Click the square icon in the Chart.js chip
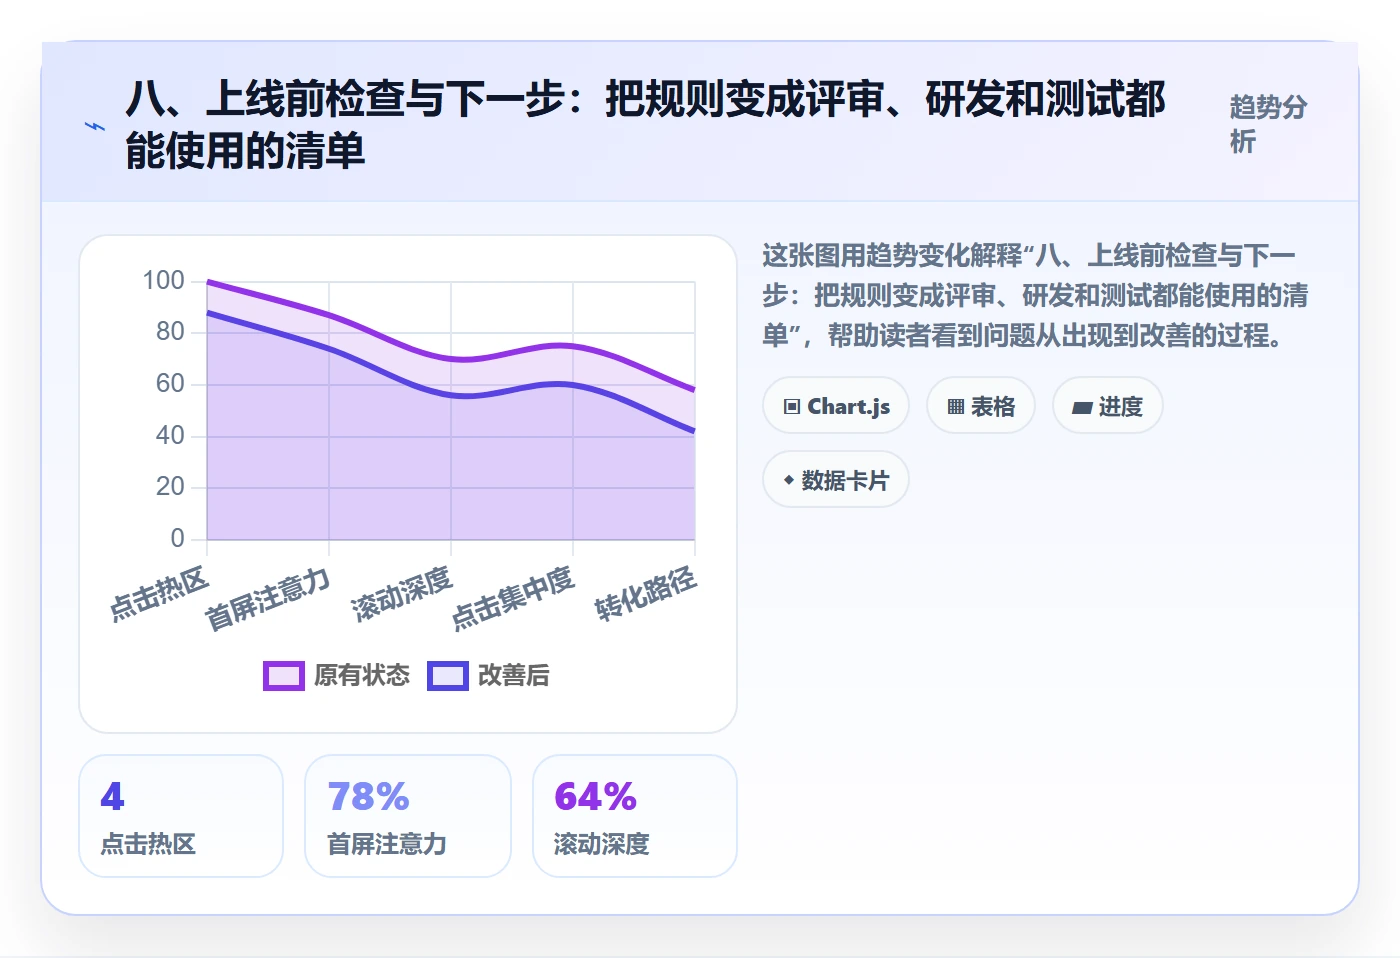The width and height of the screenshot is (1400, 958). [x=792, y=407]
